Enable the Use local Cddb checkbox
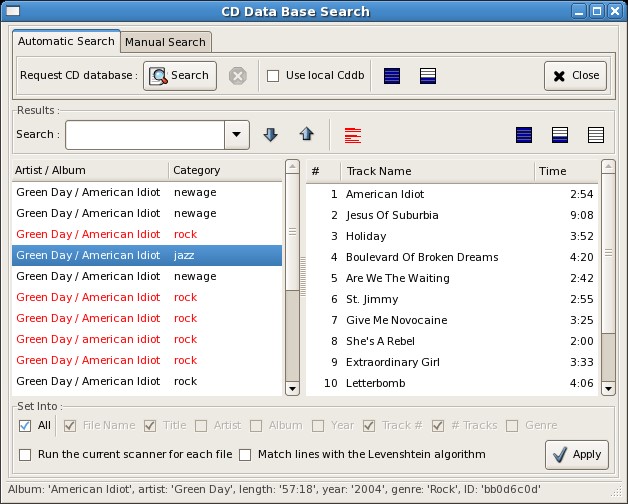Image resolution: width=628 pixels, height=504 pixels. (x=273, y=76)
